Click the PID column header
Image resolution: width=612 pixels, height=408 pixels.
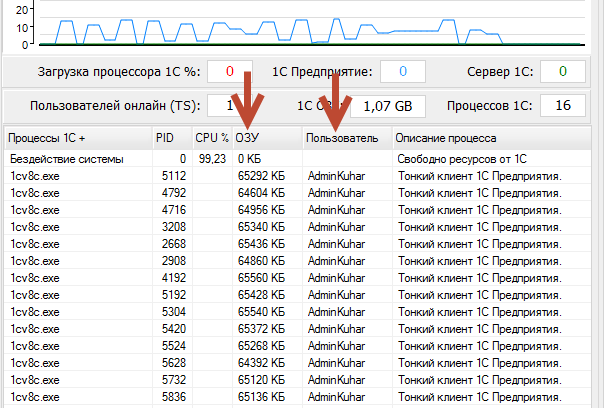pyautogui.click(x=169, y=138)
